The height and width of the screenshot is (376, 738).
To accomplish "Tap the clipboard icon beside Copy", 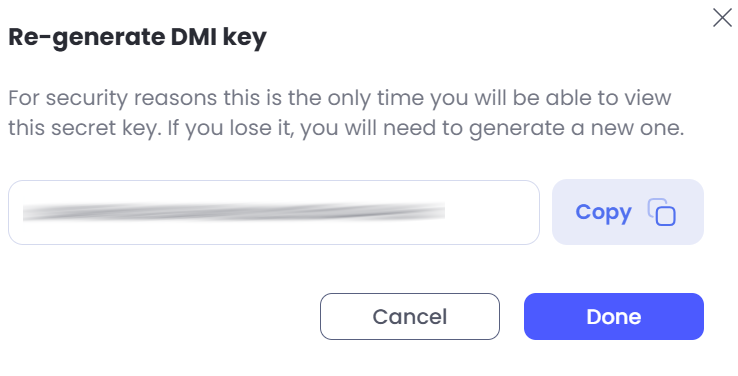I will tap(661, 212).
